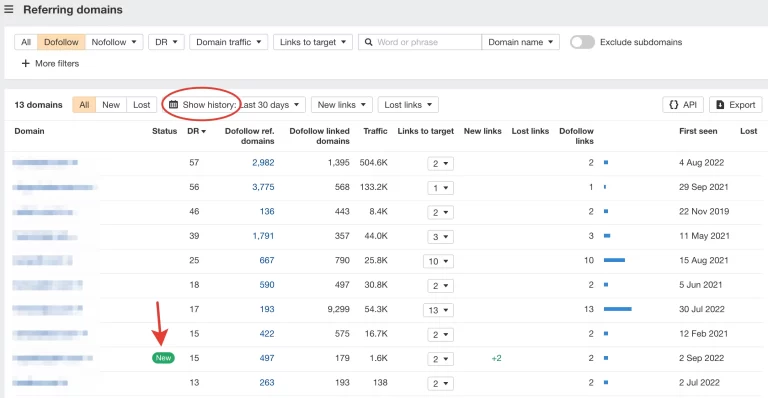This screenshot has width=768, height=398.
Task: Toggle Exclude subdomains switch
Action: [x=582, y=42]
